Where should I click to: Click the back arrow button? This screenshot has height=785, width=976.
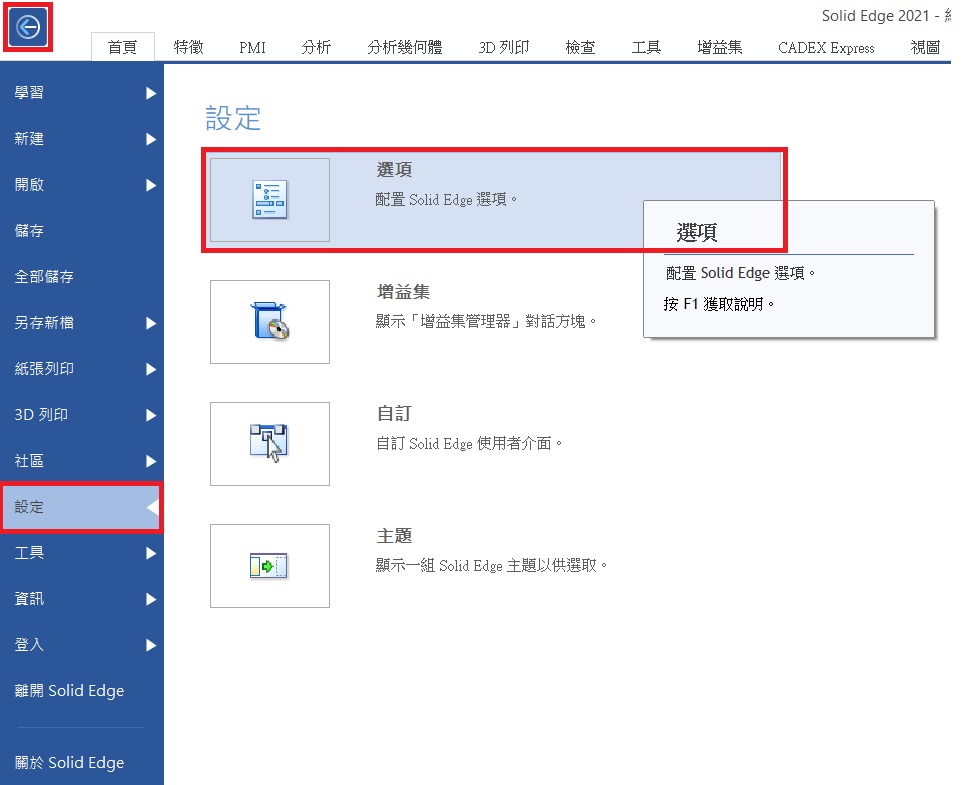[28, 27]
